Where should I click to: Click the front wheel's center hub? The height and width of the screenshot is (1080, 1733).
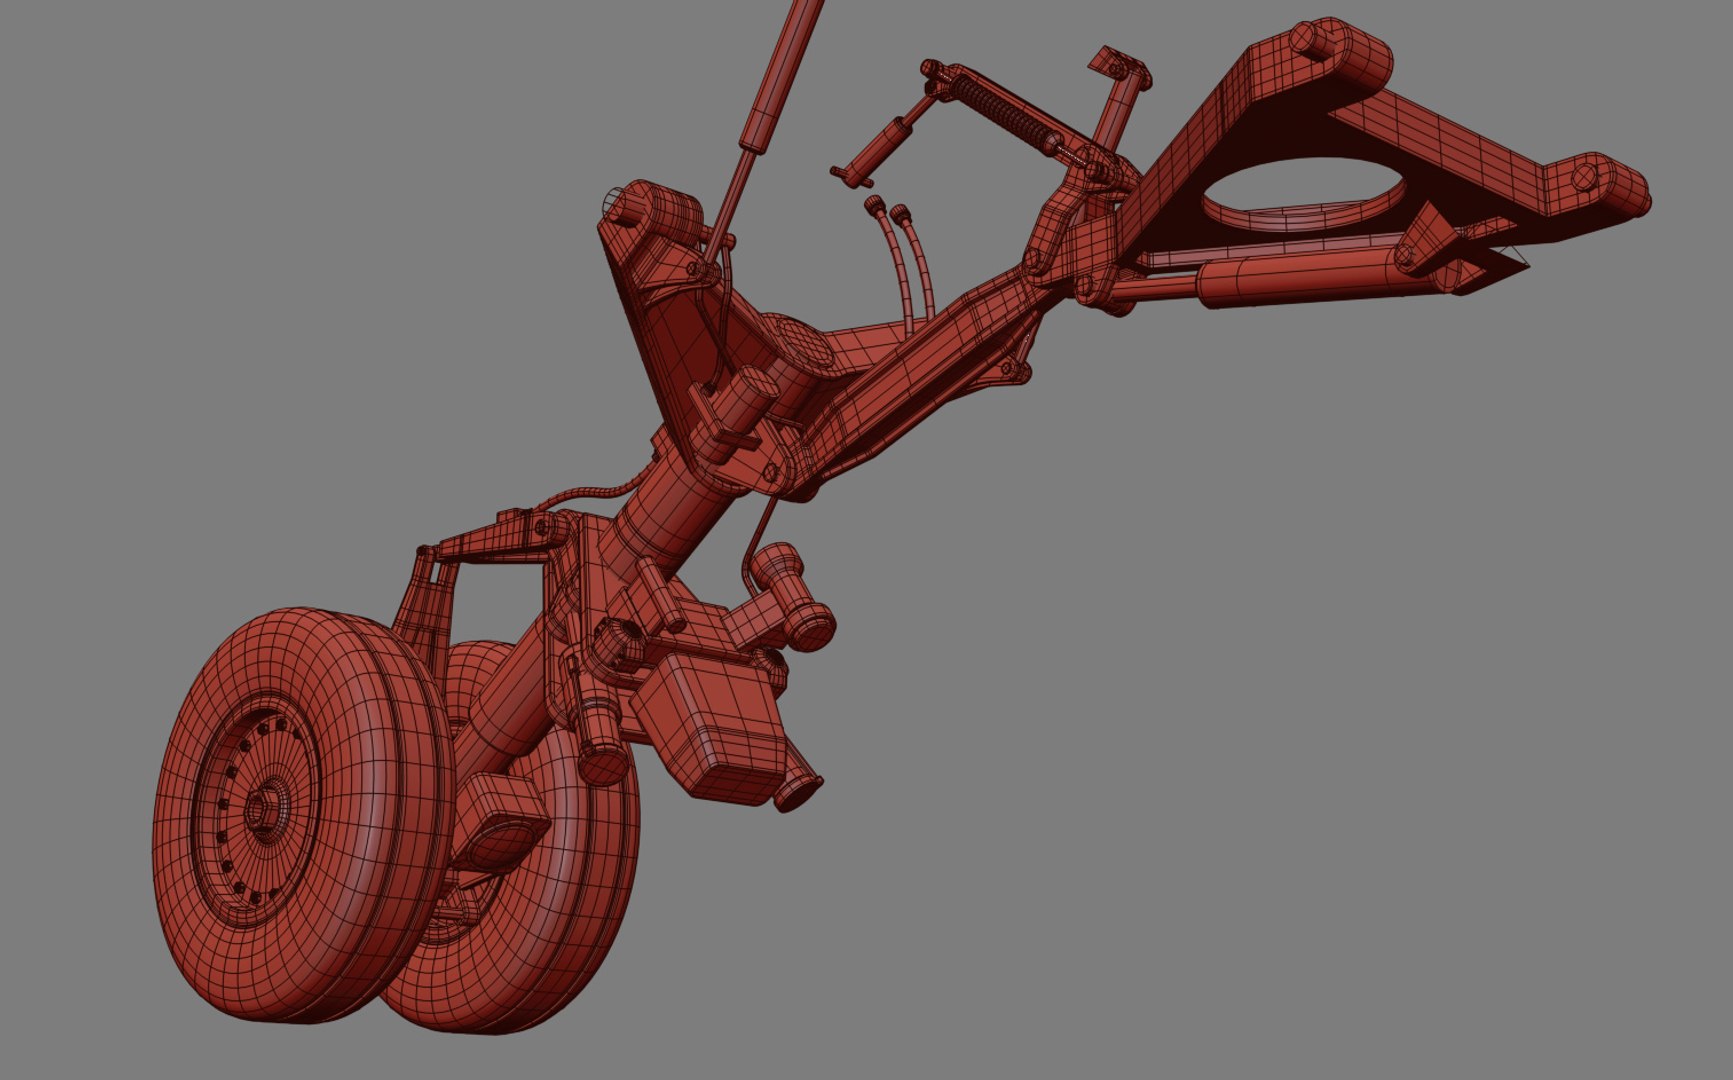(x=262, y=807)
